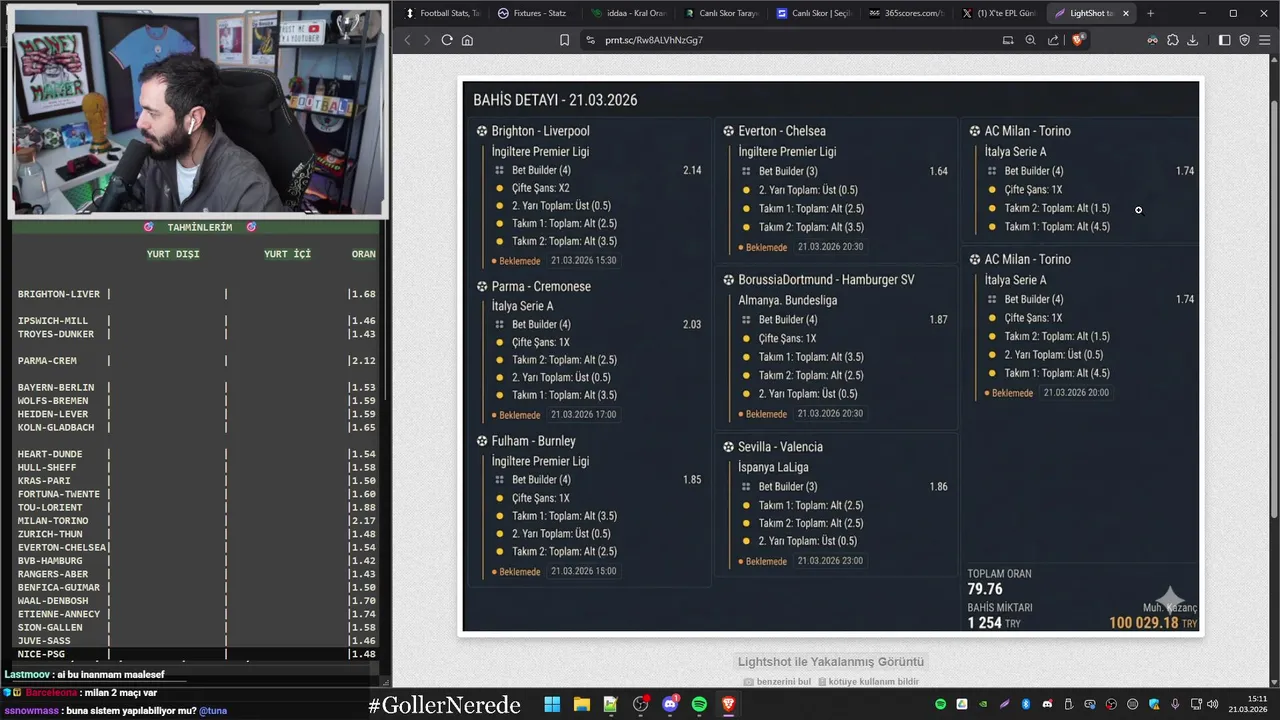Open the browser hamburger menu
The height and width of the screenshot is (720, 1280).
[x=1265, y=40]
